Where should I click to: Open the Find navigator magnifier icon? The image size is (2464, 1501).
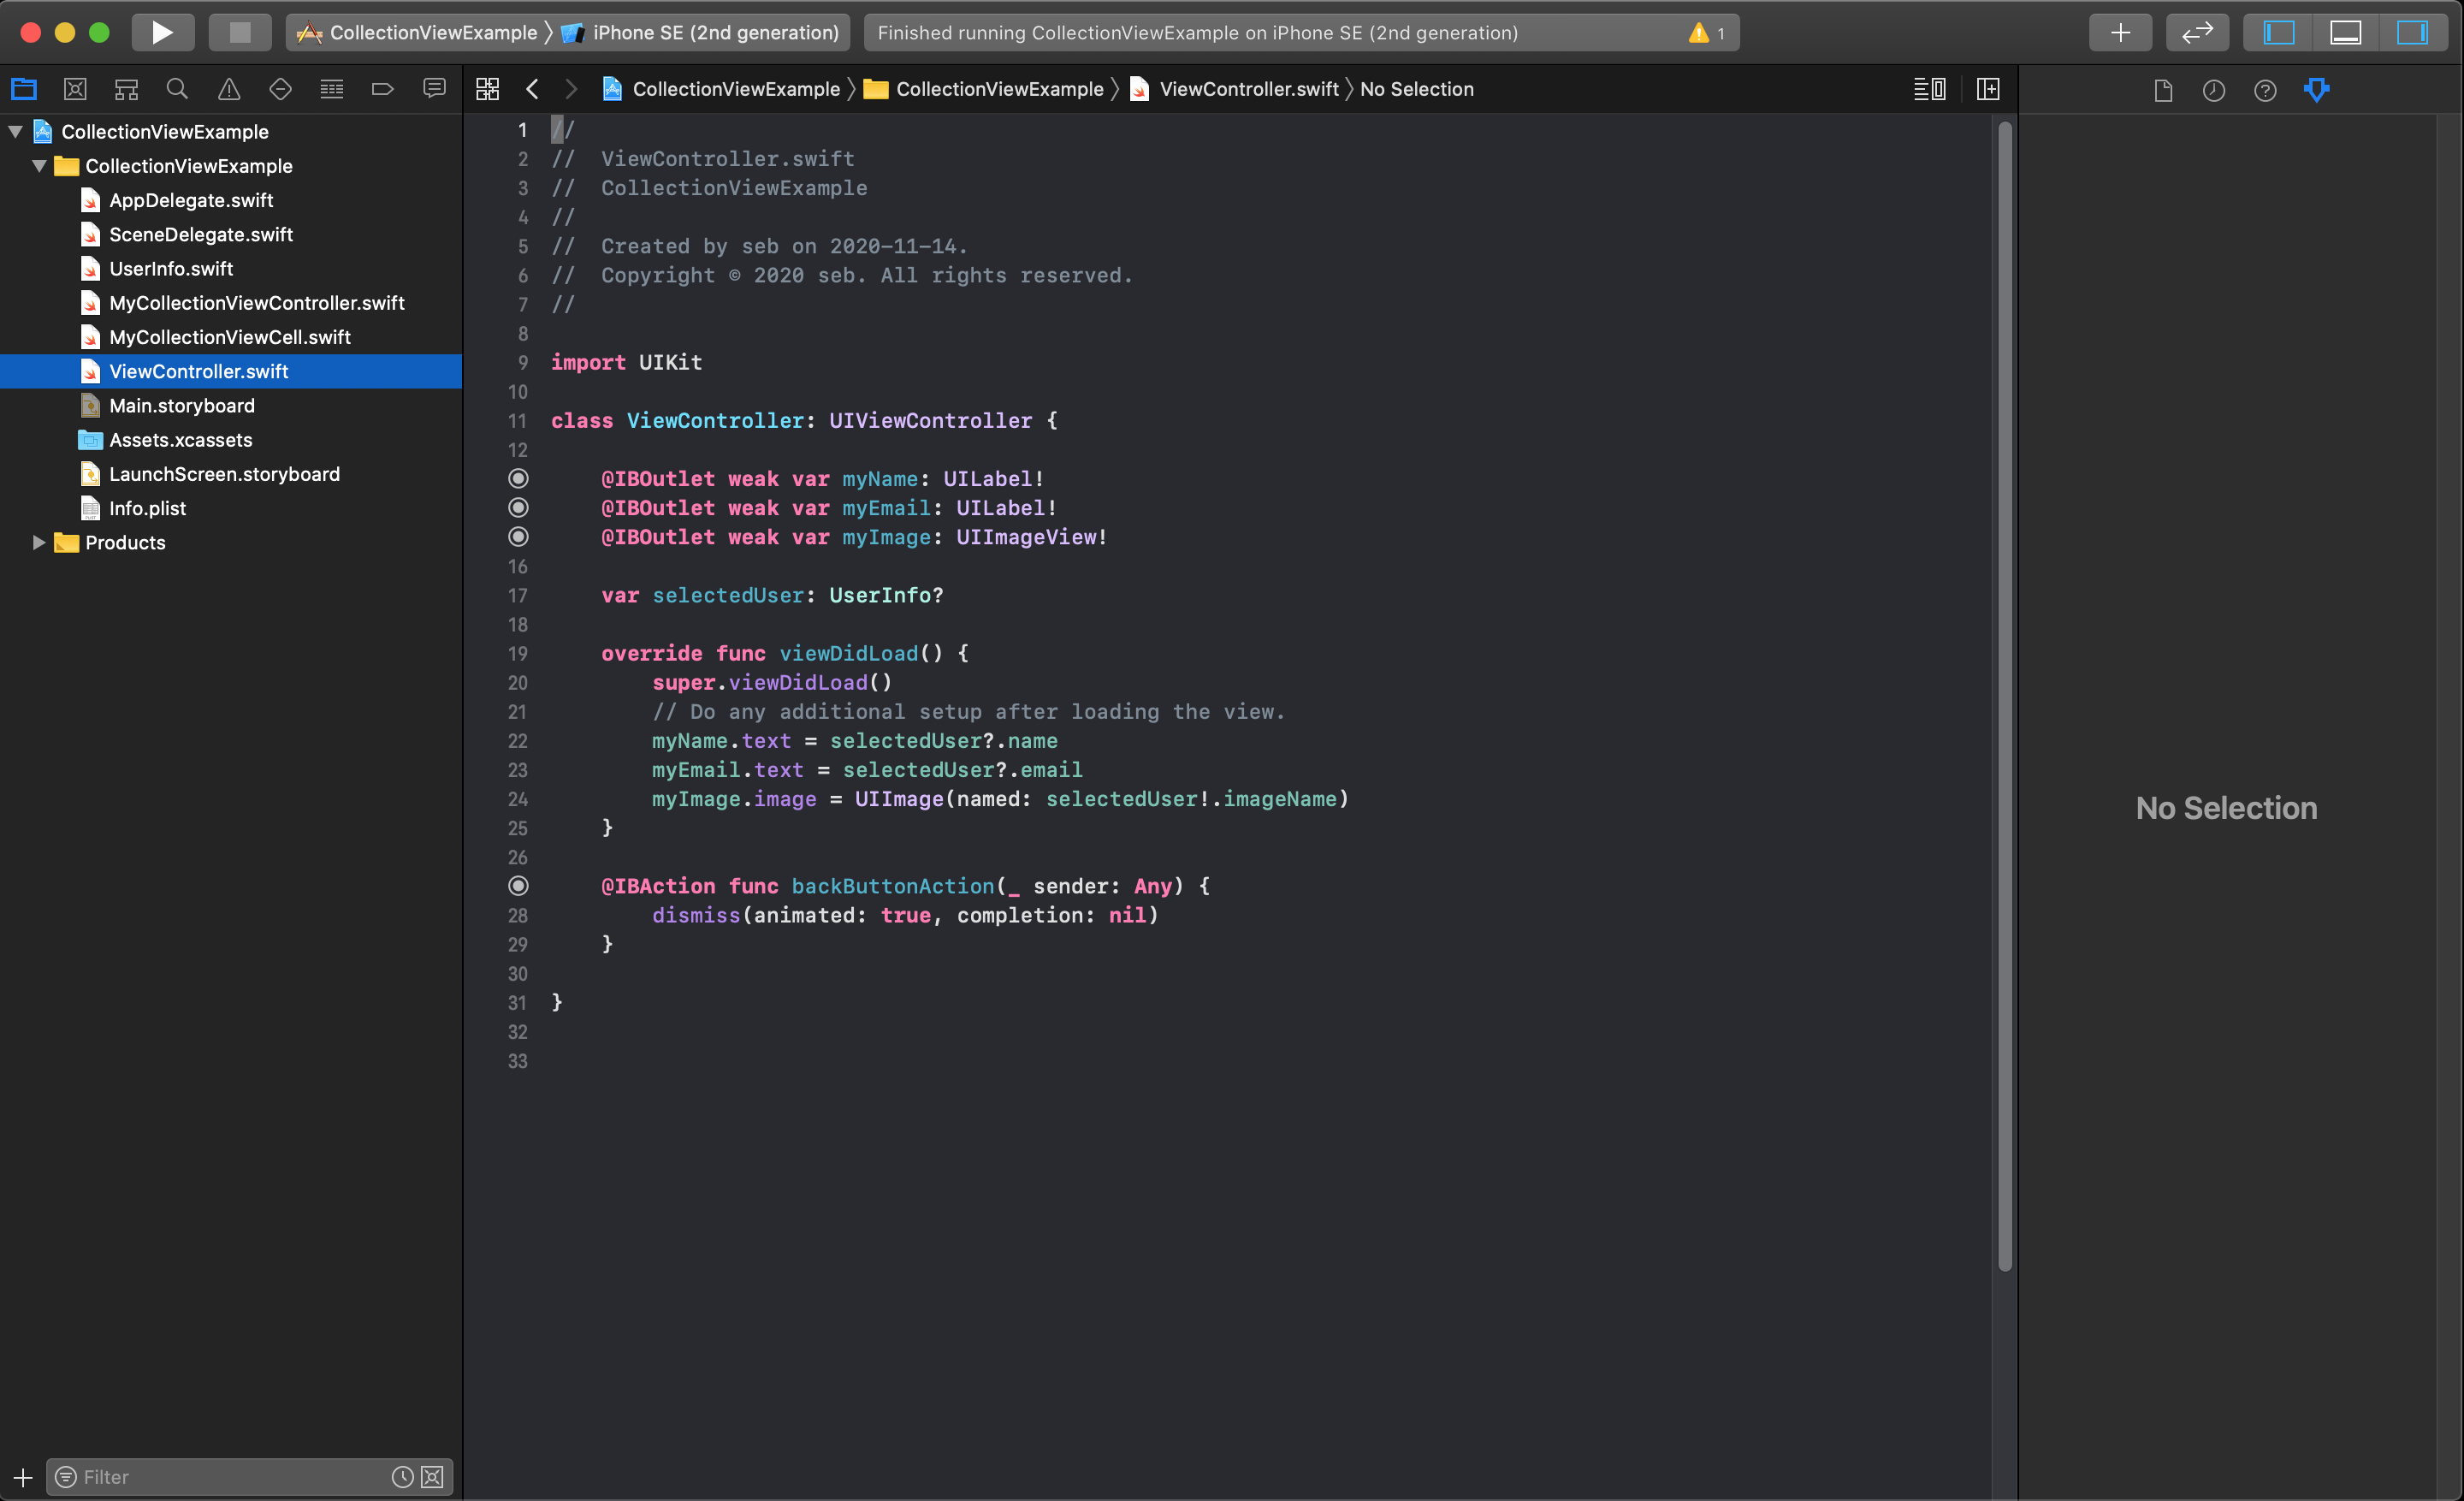tap(177, 89)
